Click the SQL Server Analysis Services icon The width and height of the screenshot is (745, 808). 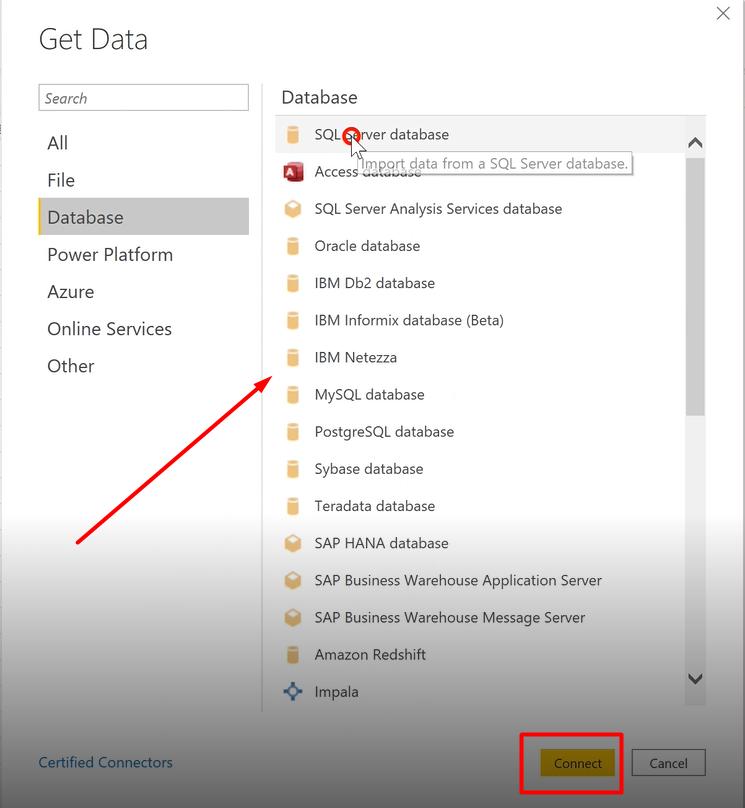click(295, 209)
